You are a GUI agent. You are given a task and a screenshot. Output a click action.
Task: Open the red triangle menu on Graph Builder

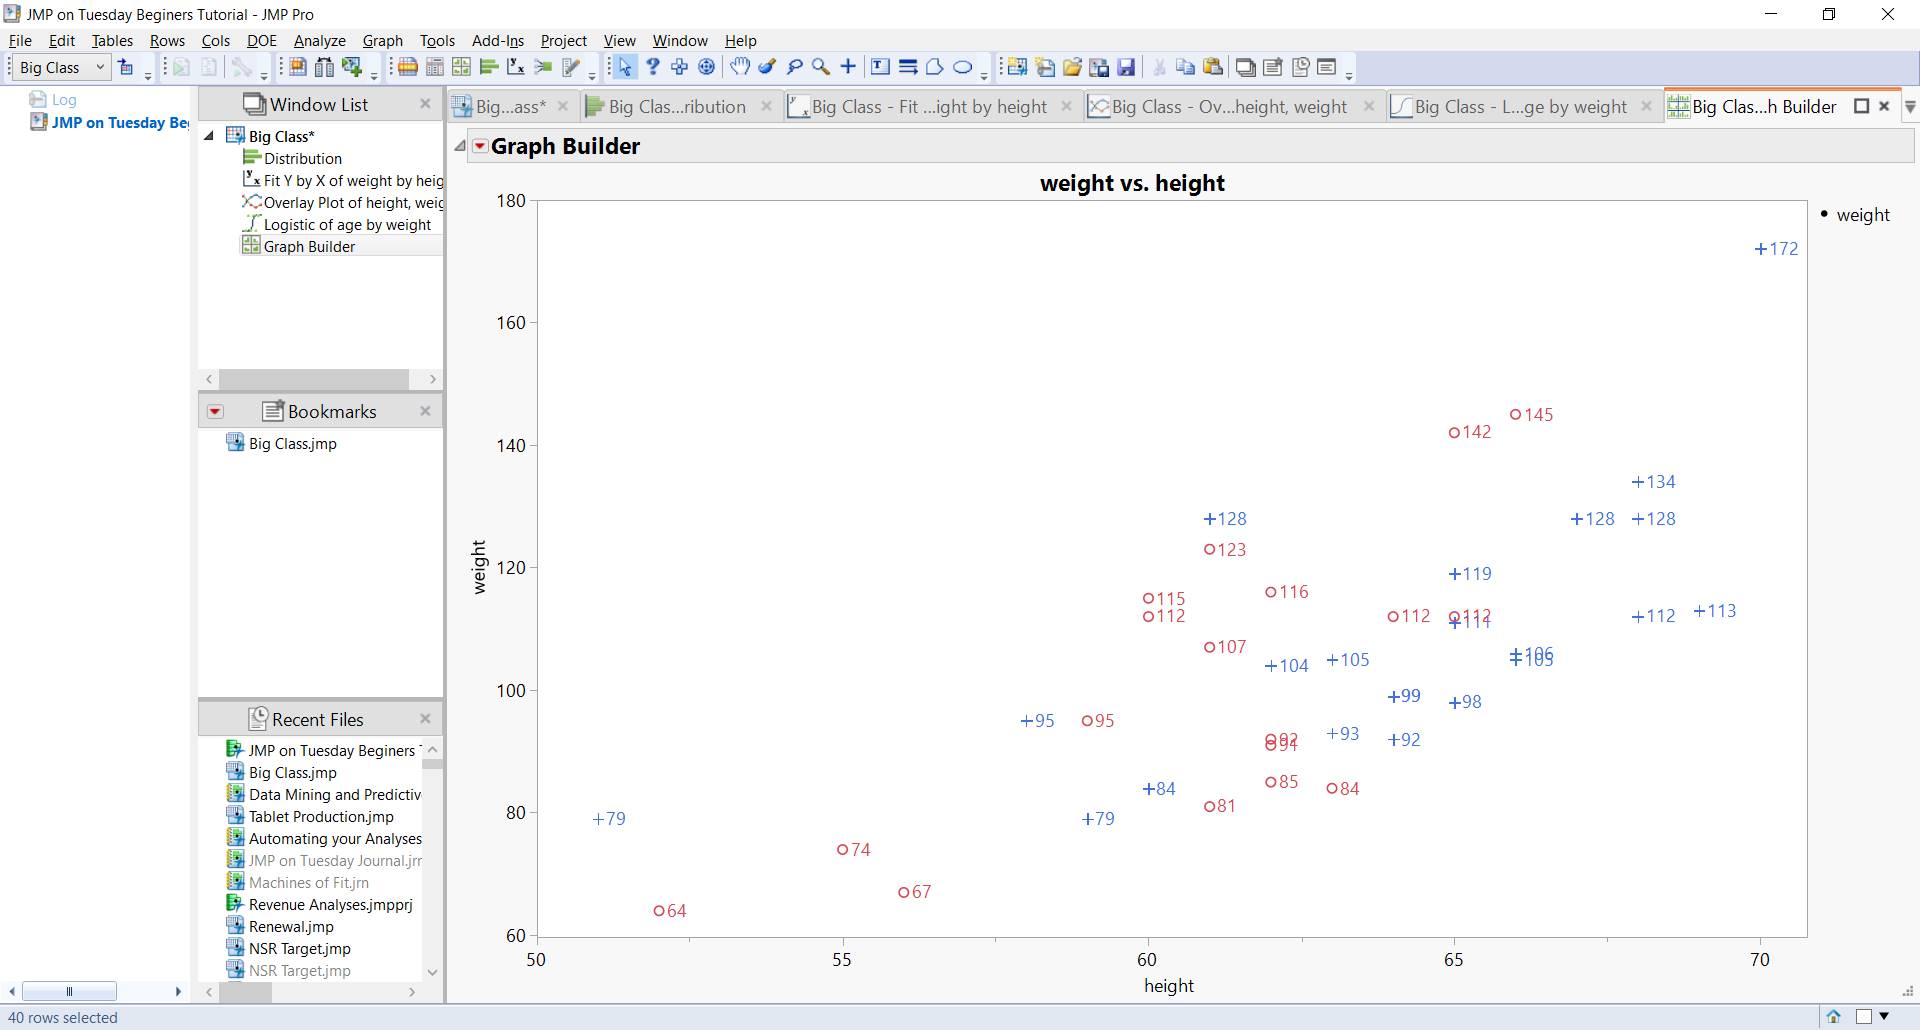tap(481, 146)
